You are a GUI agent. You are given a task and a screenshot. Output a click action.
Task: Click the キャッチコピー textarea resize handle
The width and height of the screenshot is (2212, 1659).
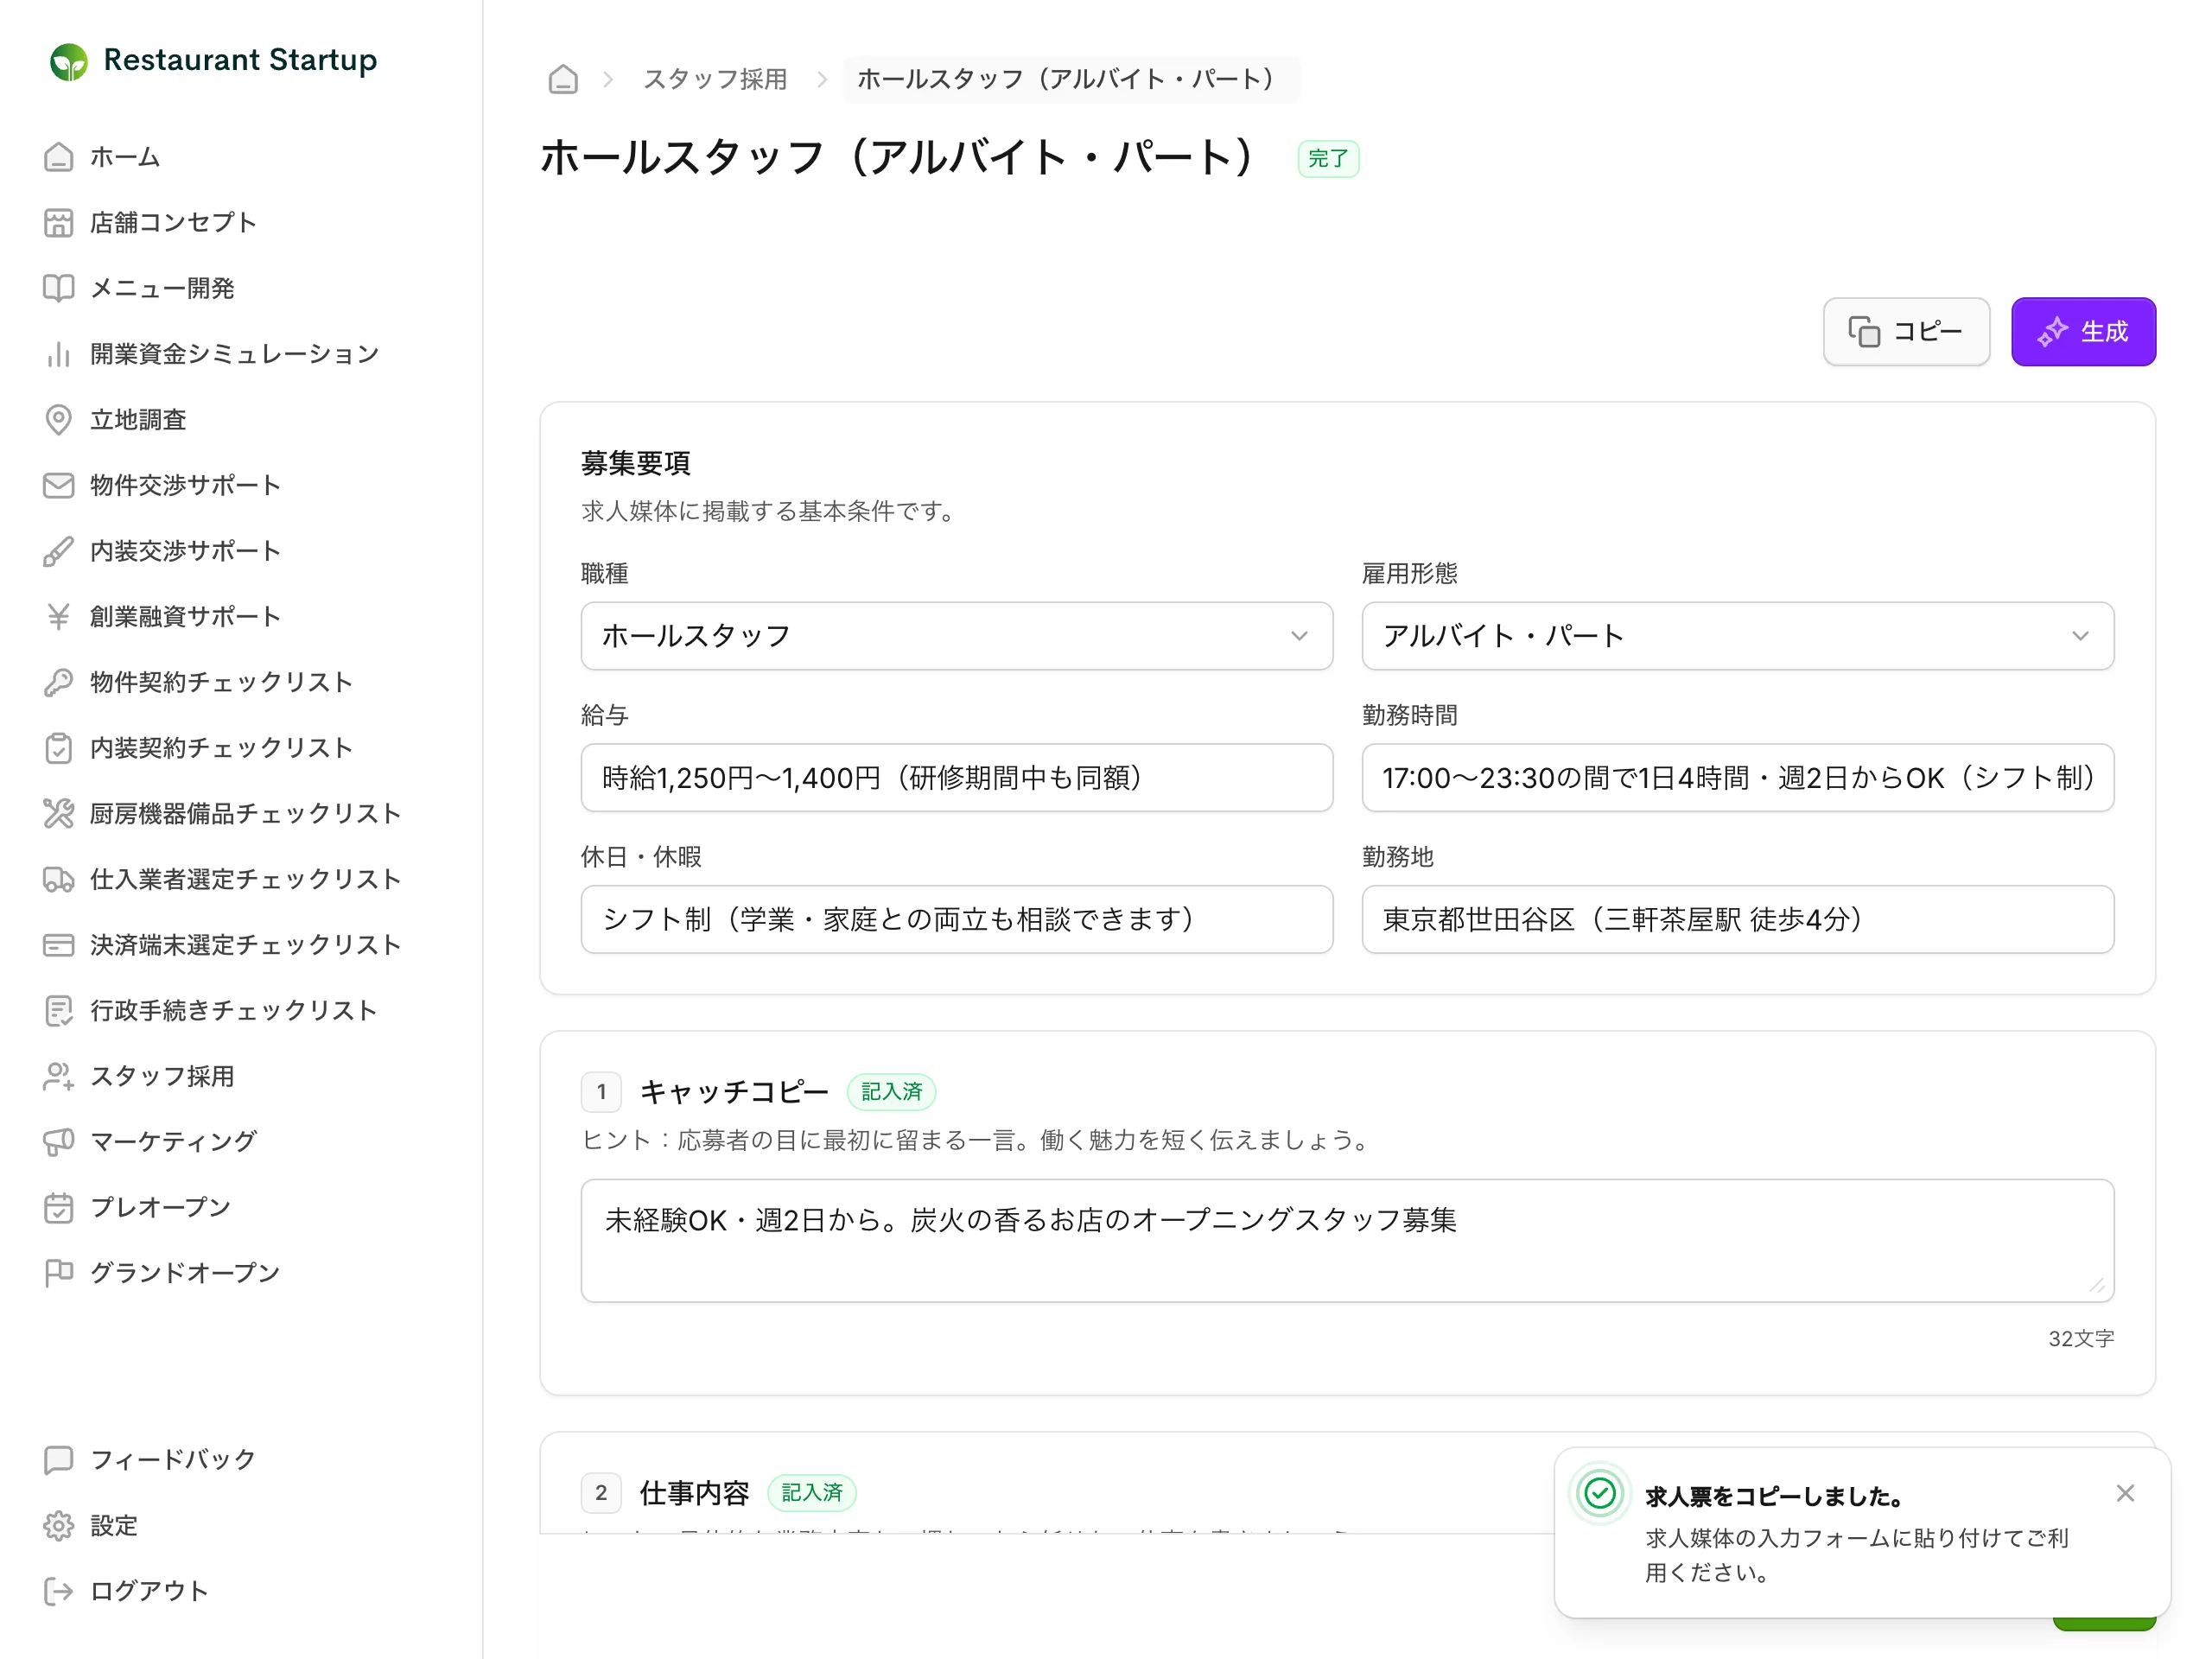2096,1286
